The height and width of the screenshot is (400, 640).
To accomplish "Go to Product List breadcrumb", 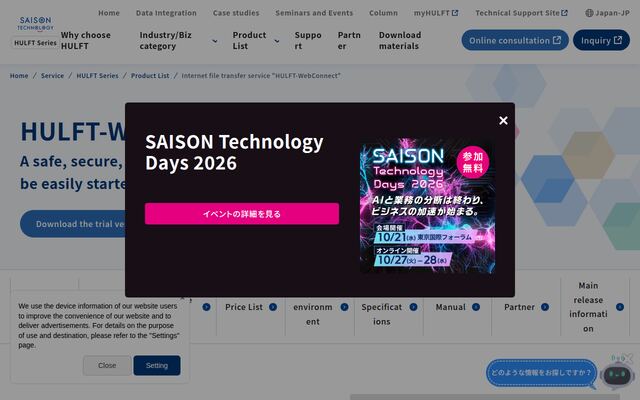I will [x=150, y=76].
